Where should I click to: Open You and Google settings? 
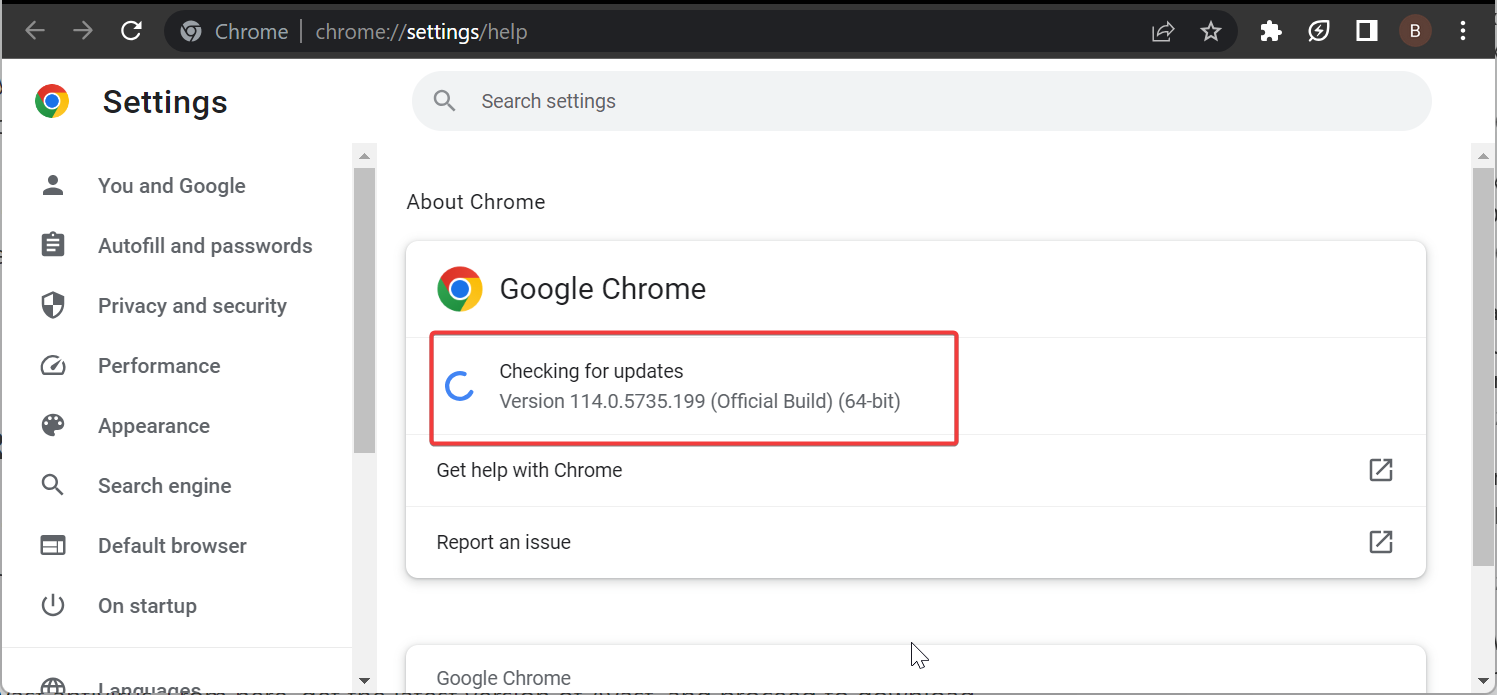tap(171, 186)
